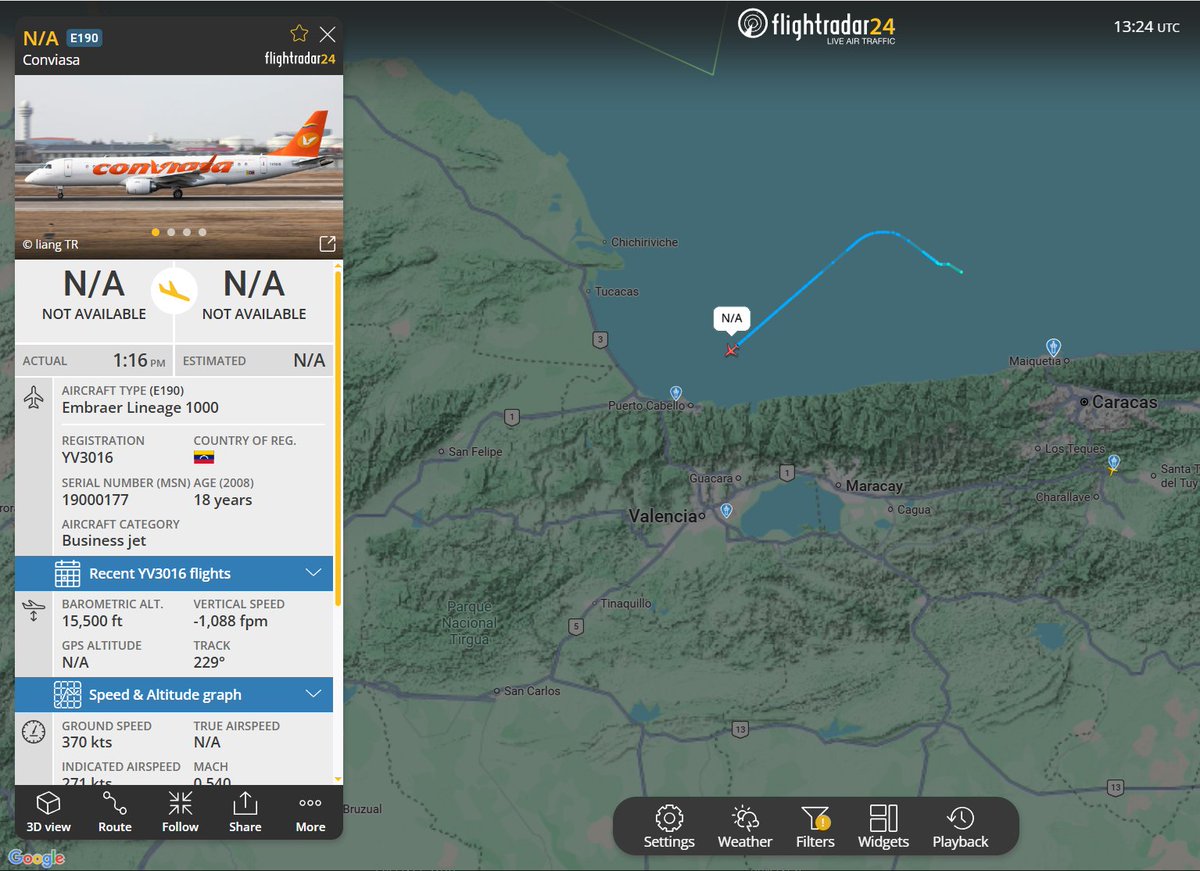Open the More options menu
Image resolution: width=1200 pixels, height=871 pixels.
[x=310, y=811]
